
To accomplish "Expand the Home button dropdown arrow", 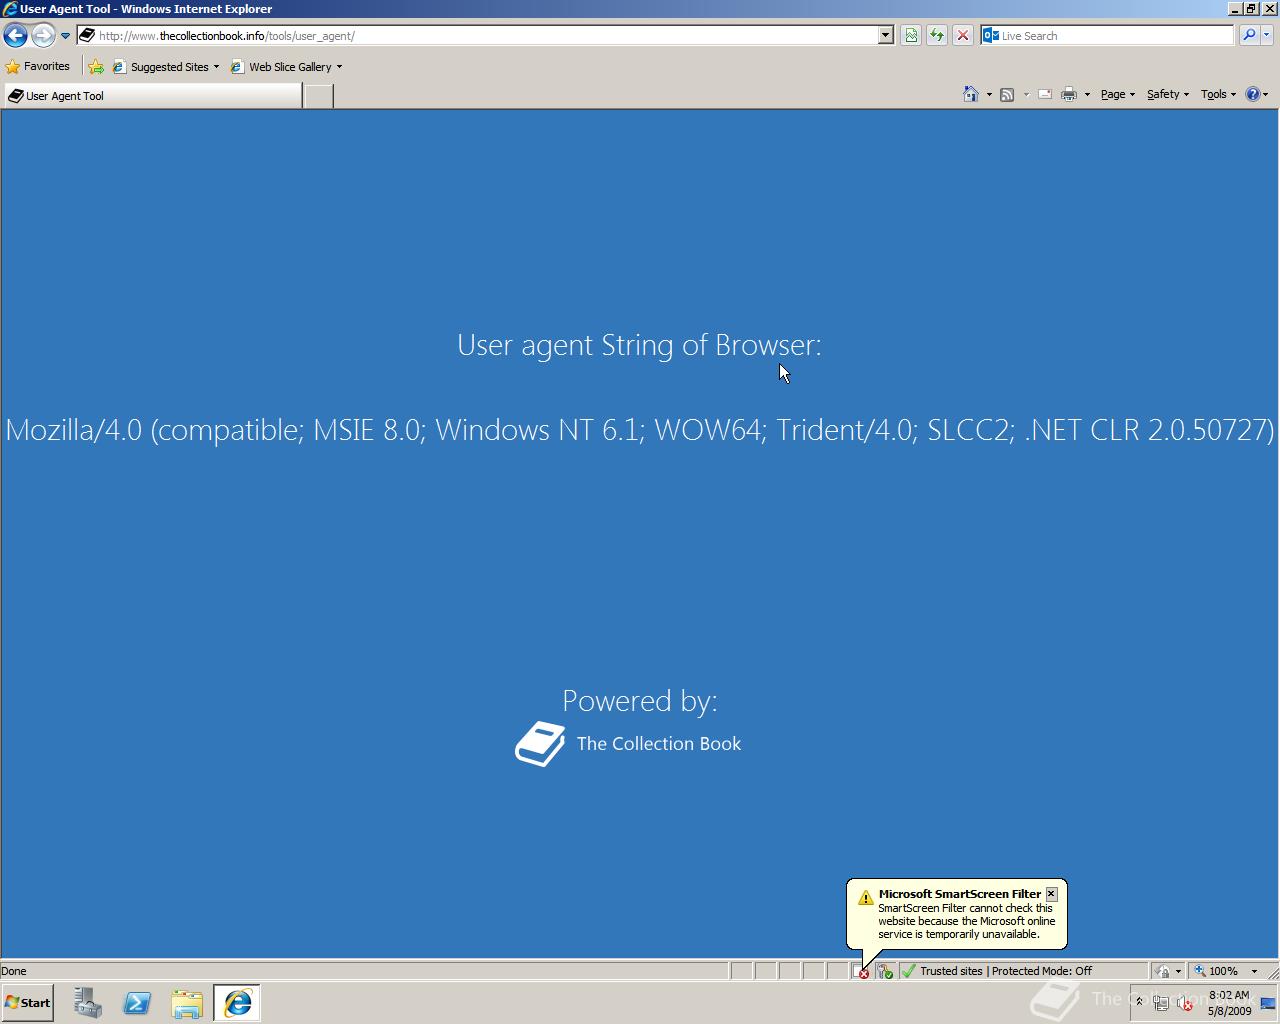I will 989,95.
